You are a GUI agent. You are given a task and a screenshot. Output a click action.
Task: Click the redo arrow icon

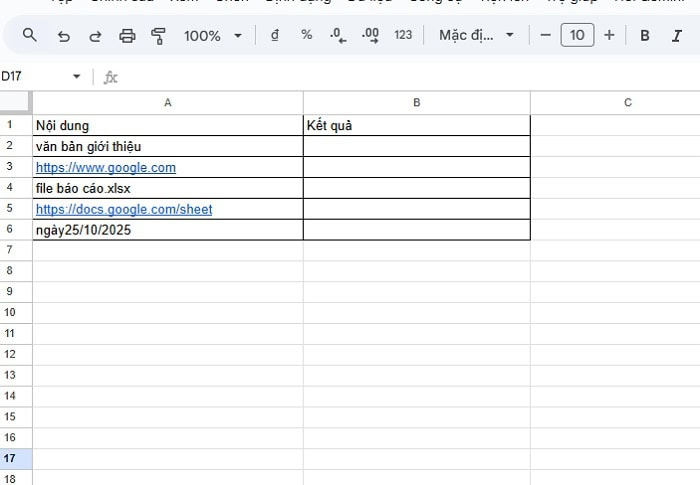tap(95, 35)
